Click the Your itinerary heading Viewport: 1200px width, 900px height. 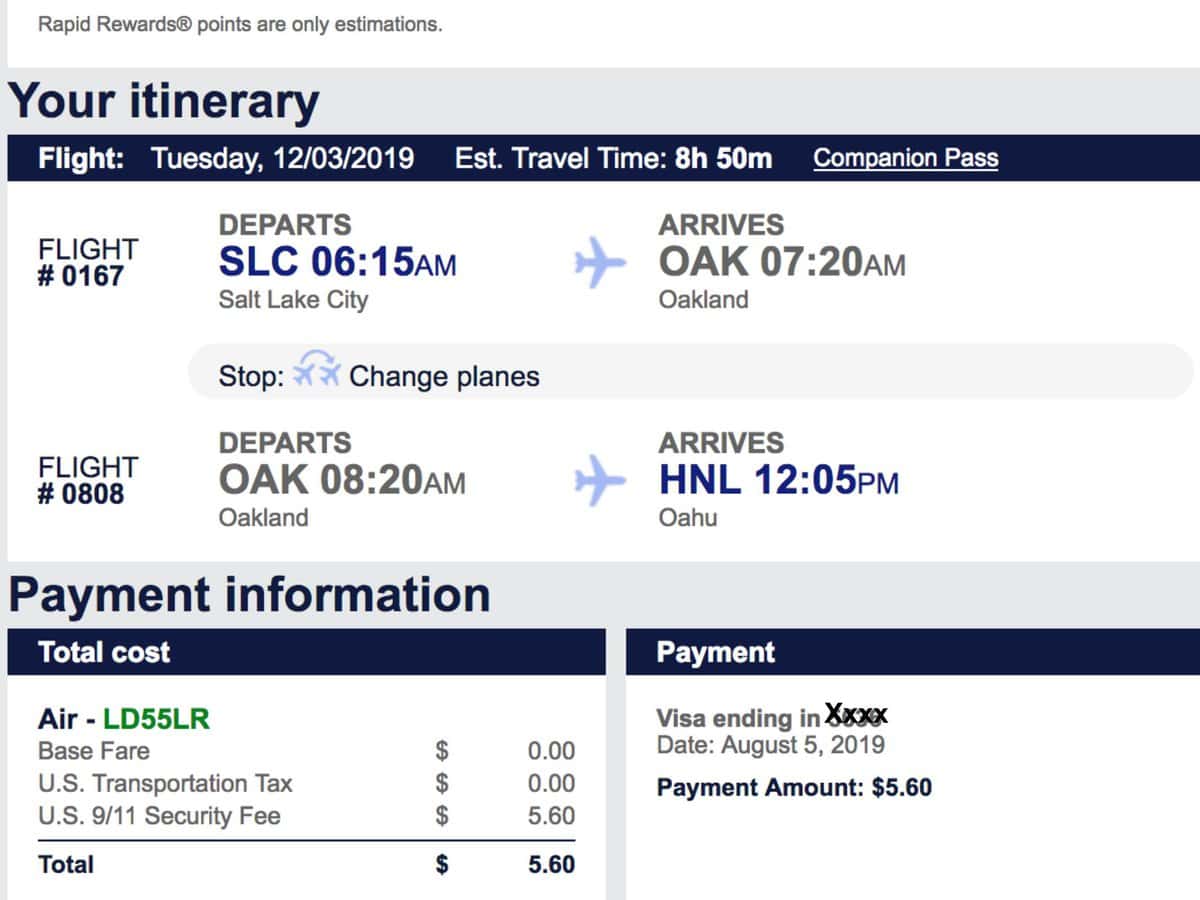164,101
